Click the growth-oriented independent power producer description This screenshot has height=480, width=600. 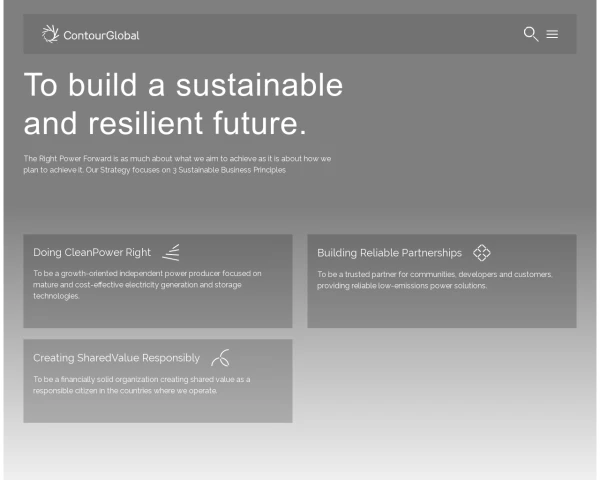[x=147, y=273]
